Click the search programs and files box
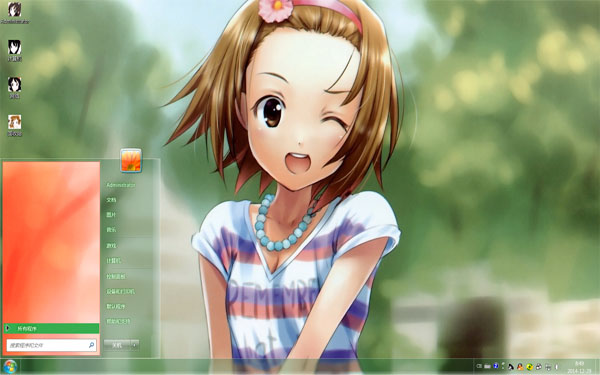 point(51,345)
